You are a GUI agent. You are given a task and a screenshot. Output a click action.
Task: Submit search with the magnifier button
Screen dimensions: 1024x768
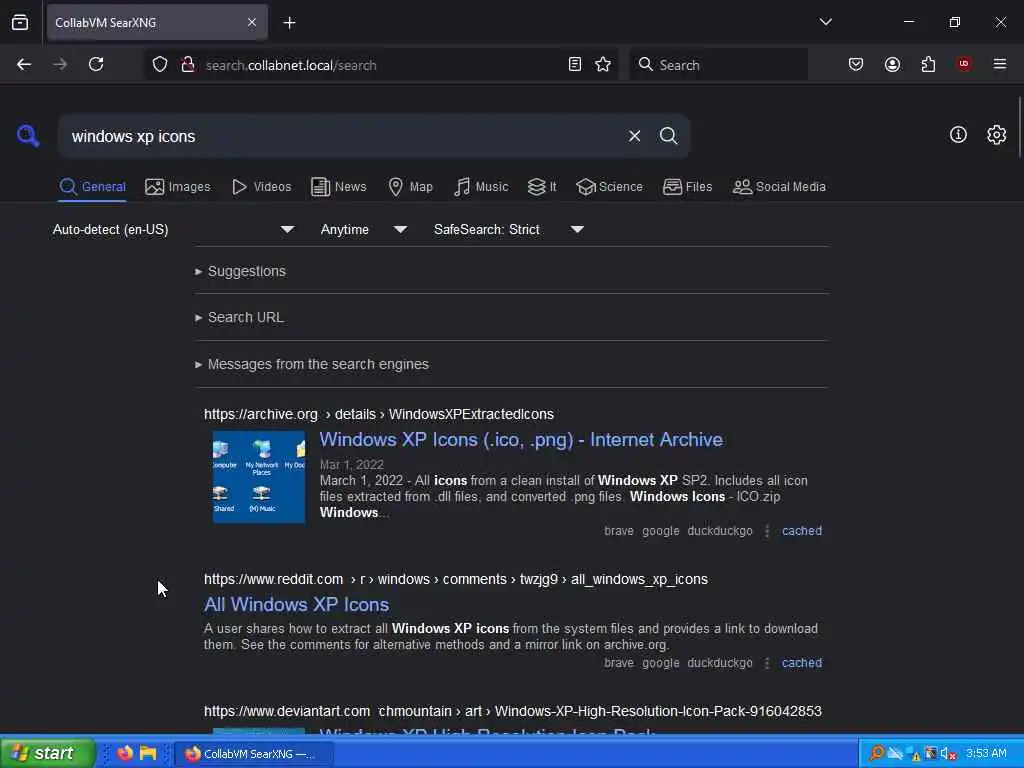(668, 136)
